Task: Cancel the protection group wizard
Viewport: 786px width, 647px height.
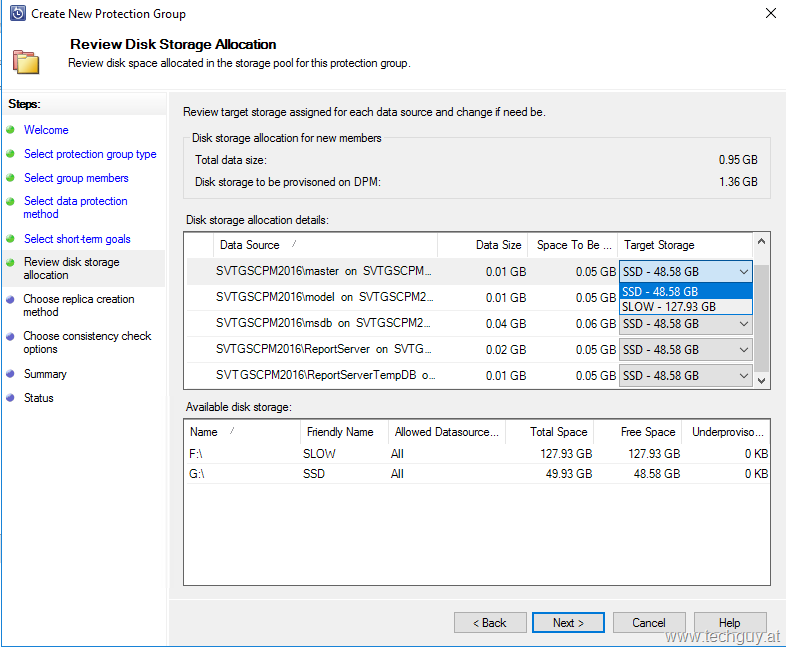Action: [649, 623]
